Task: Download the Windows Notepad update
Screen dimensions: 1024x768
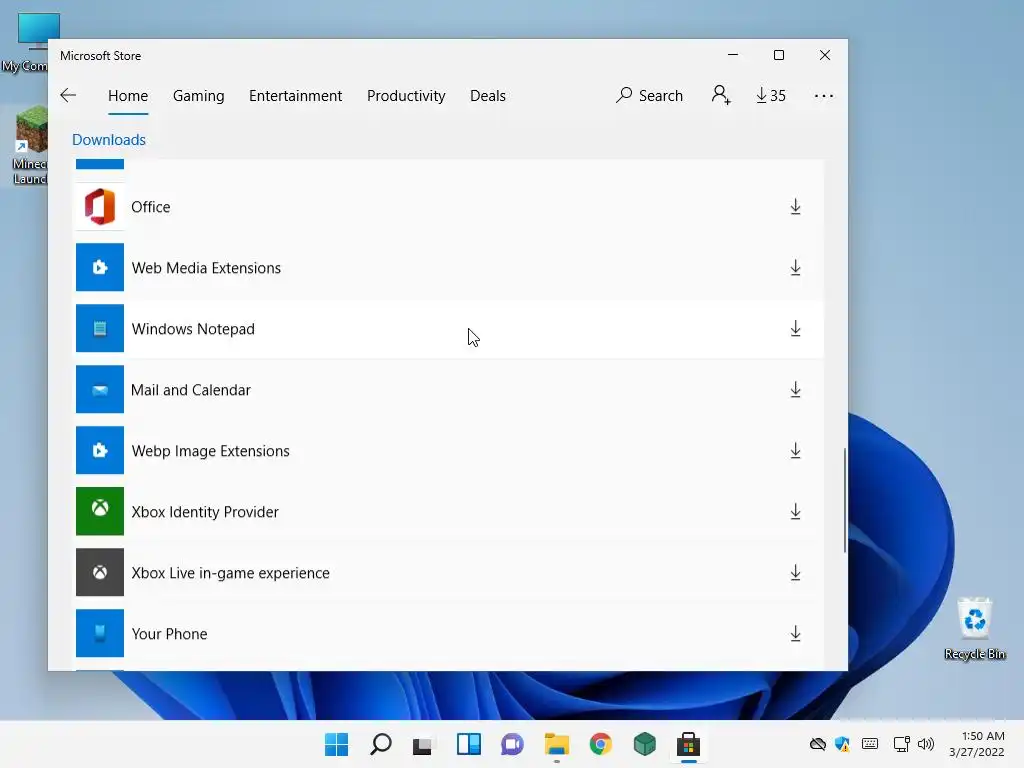Action: pos(795,328)
